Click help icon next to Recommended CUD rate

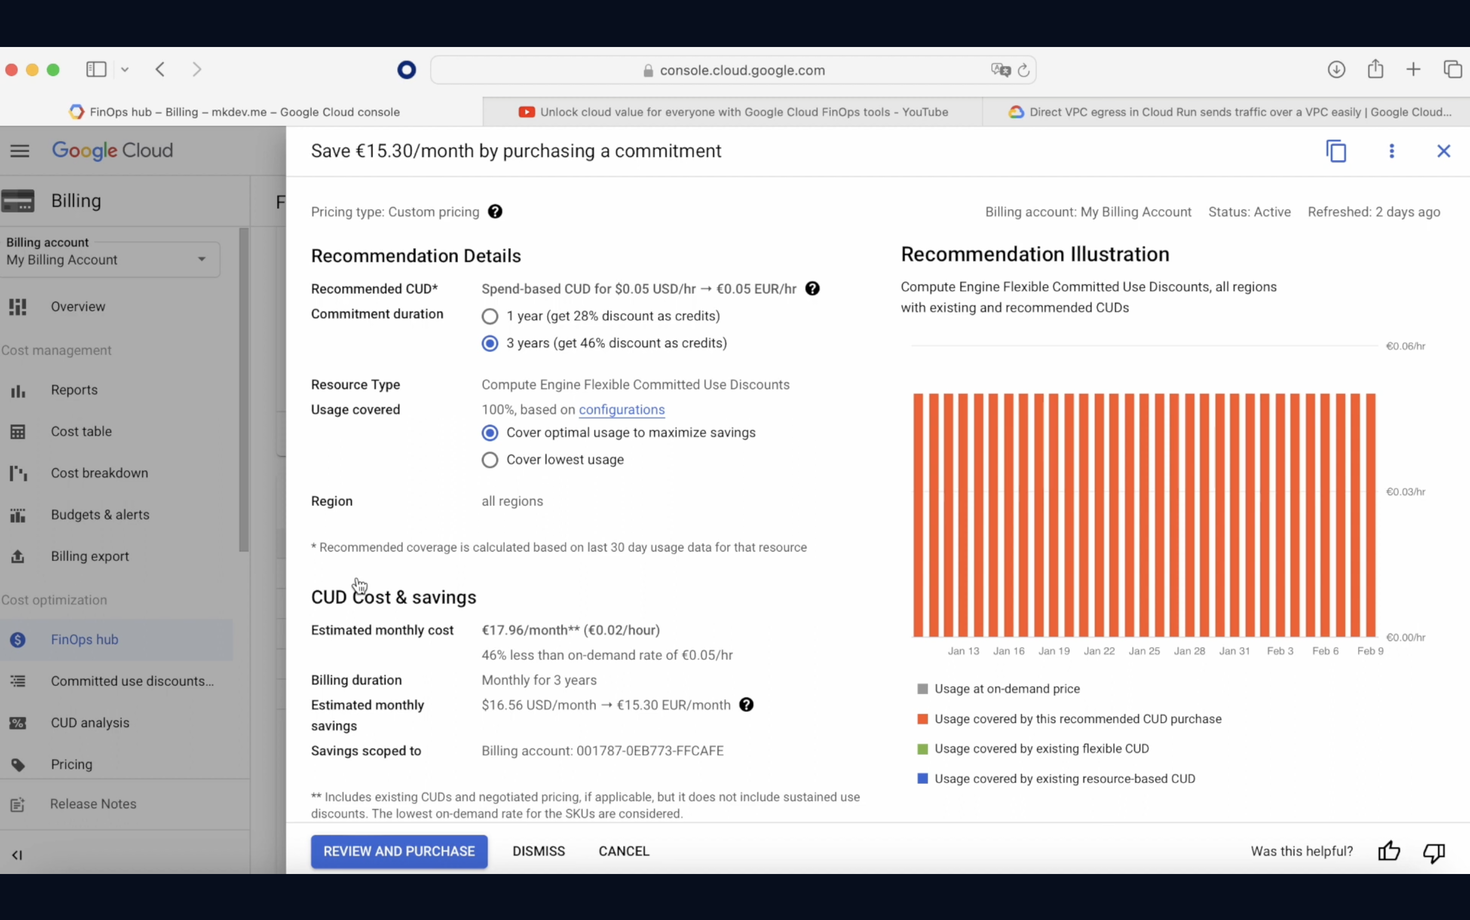[812, 289]
